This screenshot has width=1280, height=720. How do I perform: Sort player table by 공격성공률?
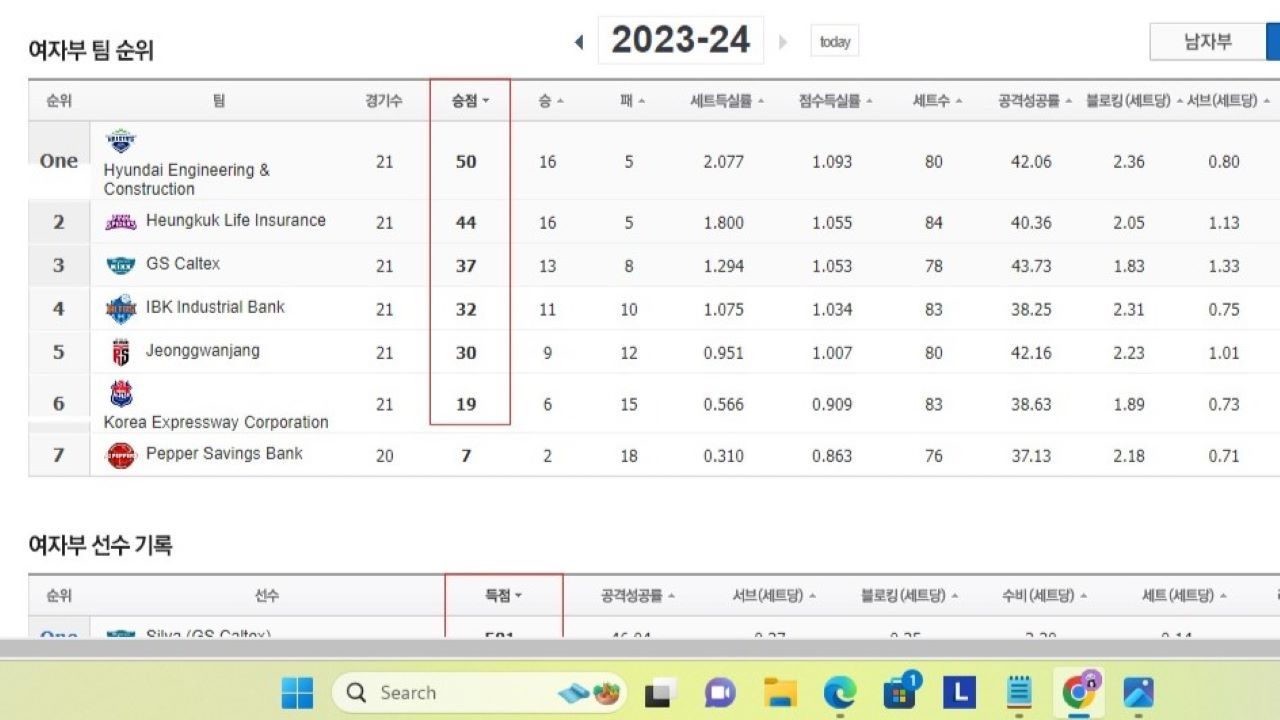tap(638, 595)
